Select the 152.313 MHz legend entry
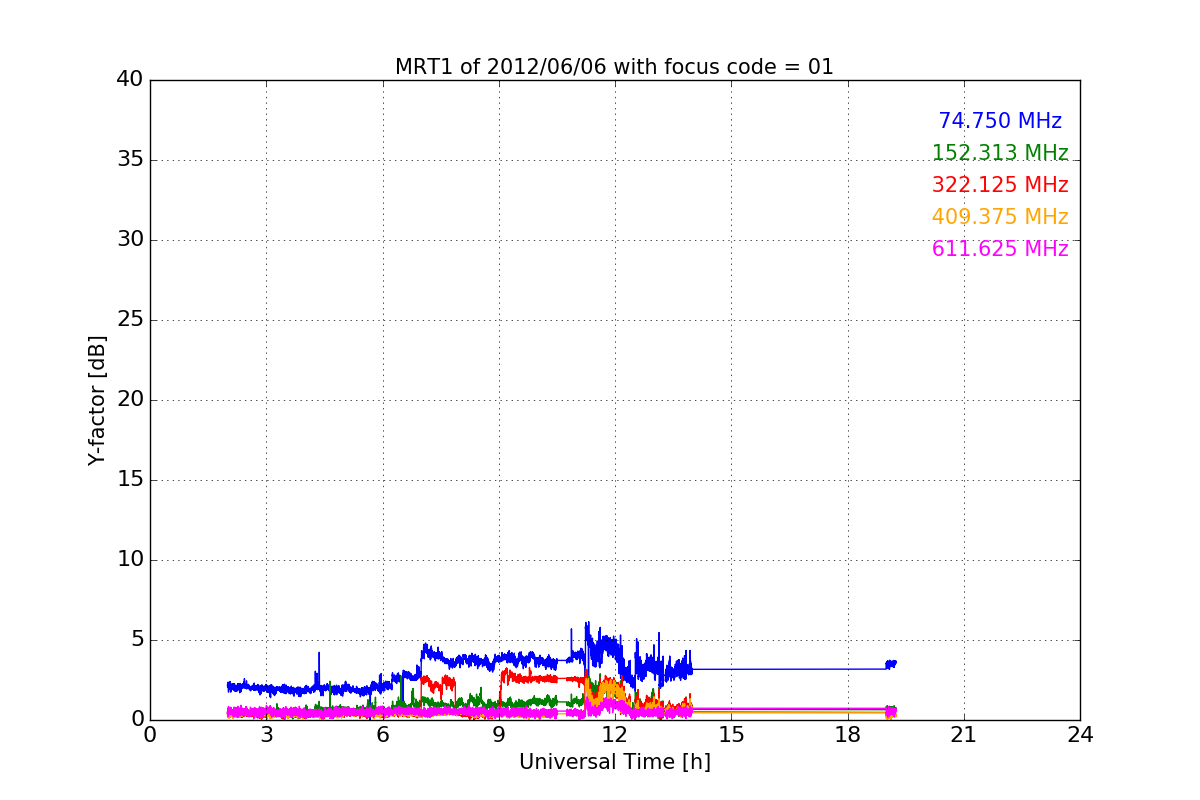The height and width of the screenshot is (800, 1200). click(x=1000, y=153)
